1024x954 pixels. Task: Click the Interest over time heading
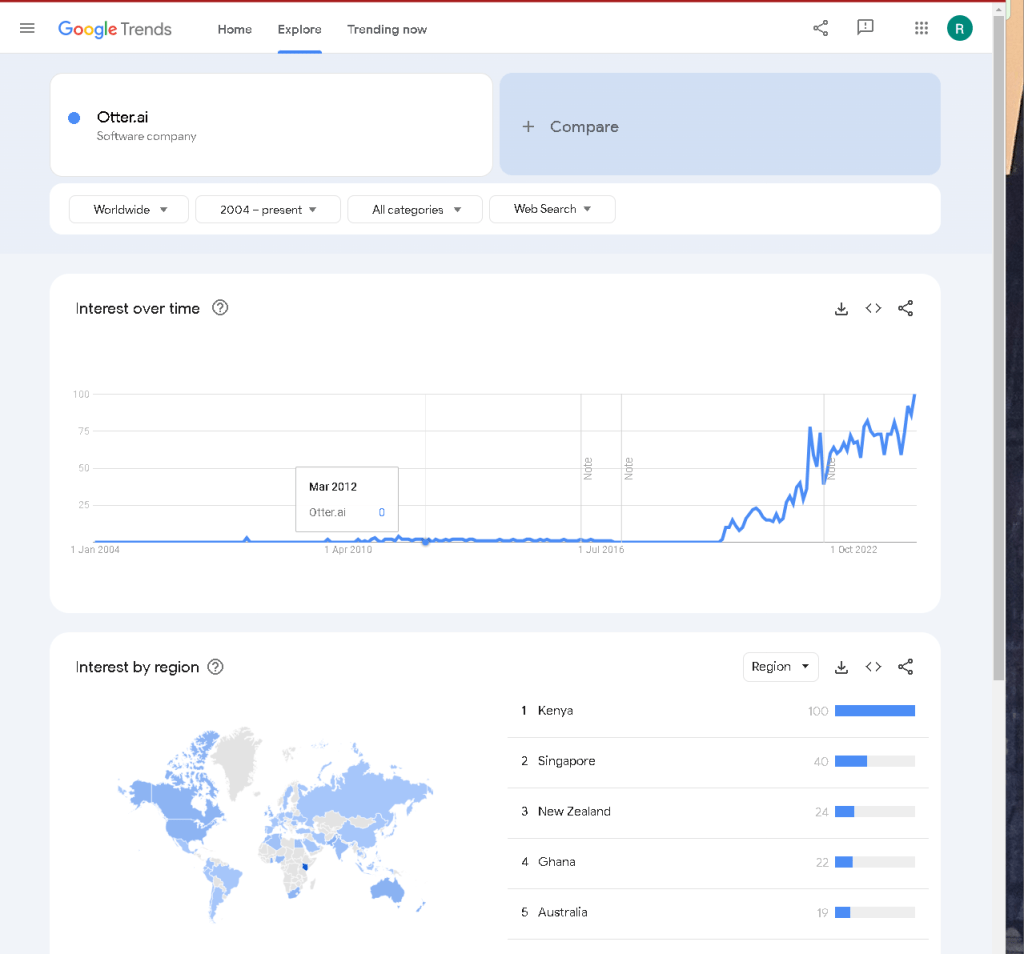click(x=138, y=308)
